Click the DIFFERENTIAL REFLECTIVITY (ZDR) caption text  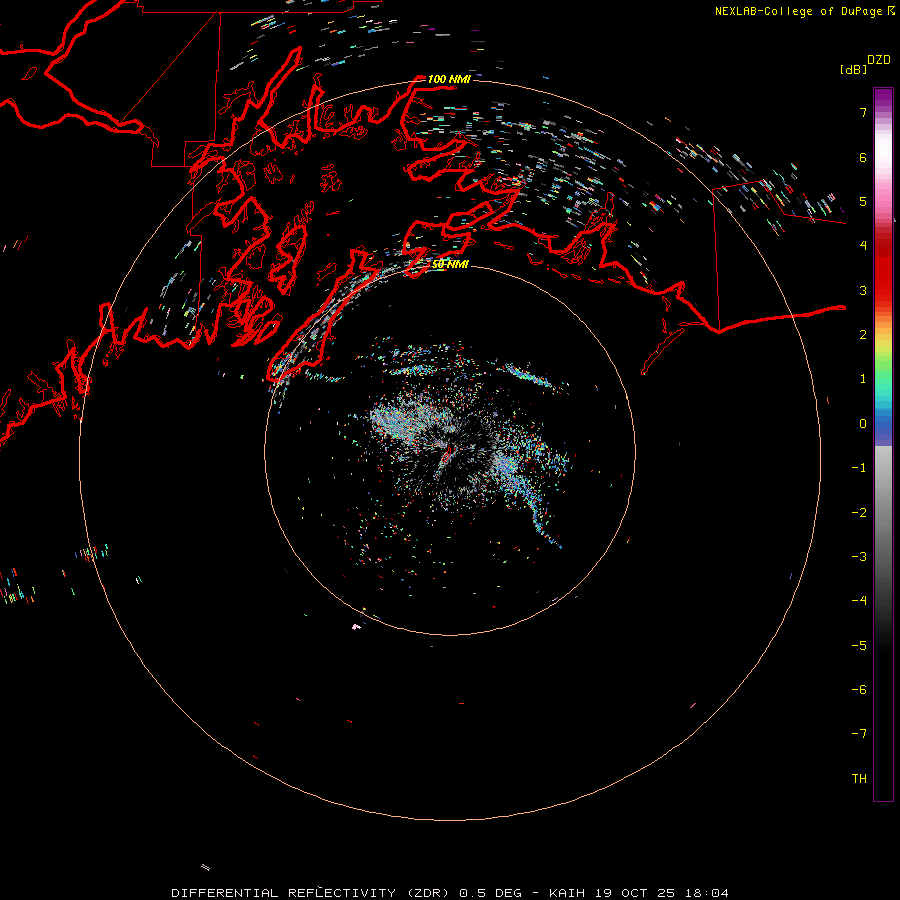pyautogui.click(x=312, y=893)
